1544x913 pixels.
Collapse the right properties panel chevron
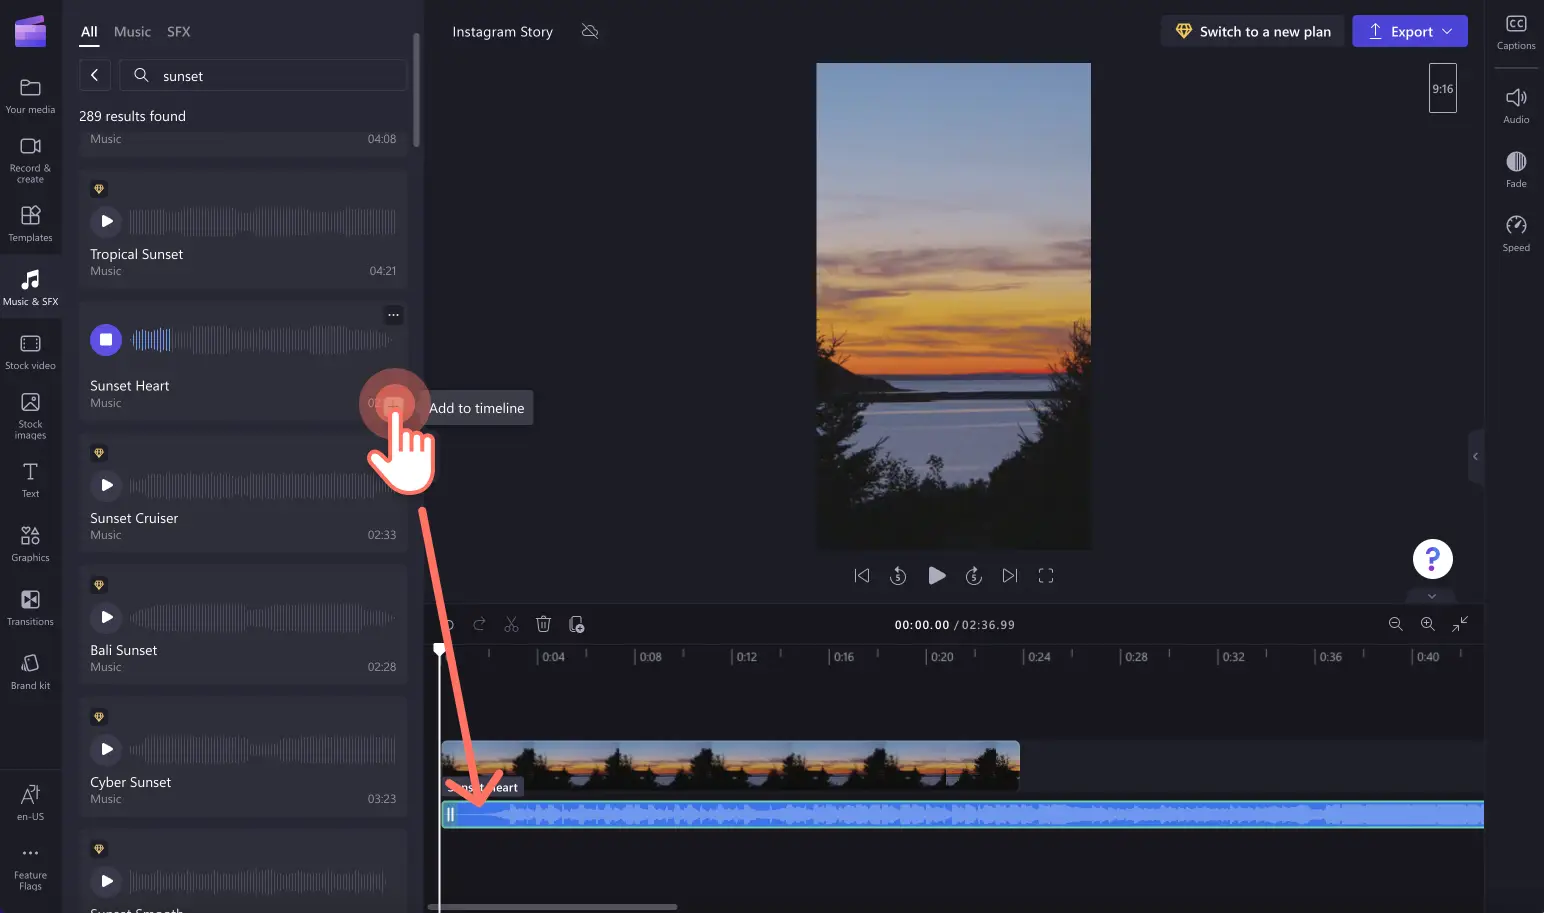coord(1475,456)
